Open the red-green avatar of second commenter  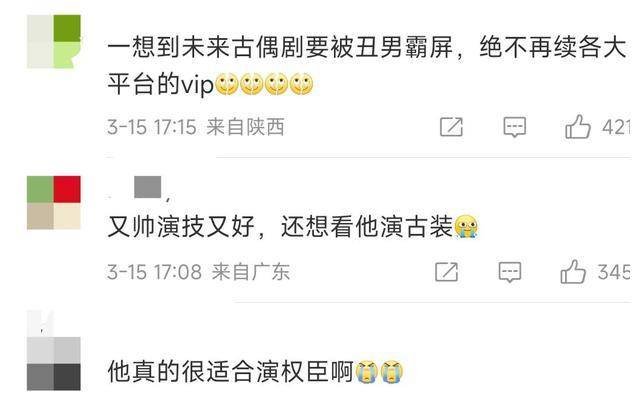(x=53, y=203)
